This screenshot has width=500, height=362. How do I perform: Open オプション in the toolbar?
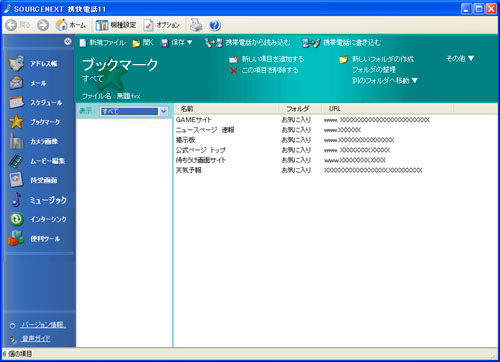pyautogui.click(x=162, y=25)
